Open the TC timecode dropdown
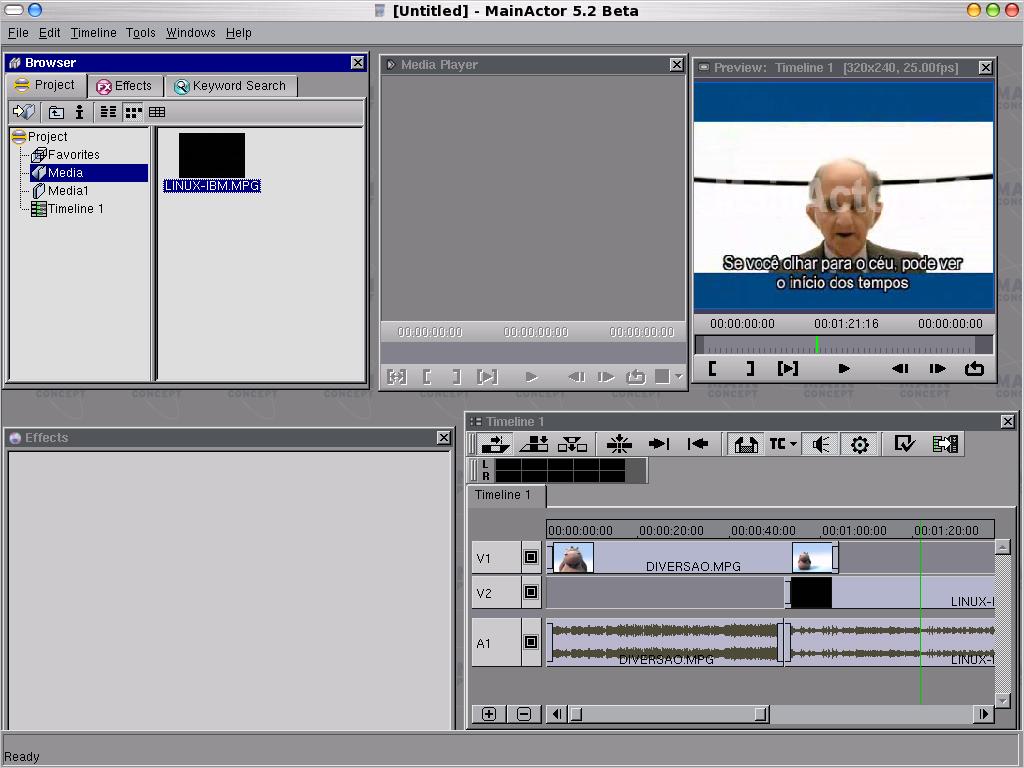Image resolution: width=1024 pixels, height=768 pixels. [782, 444]
